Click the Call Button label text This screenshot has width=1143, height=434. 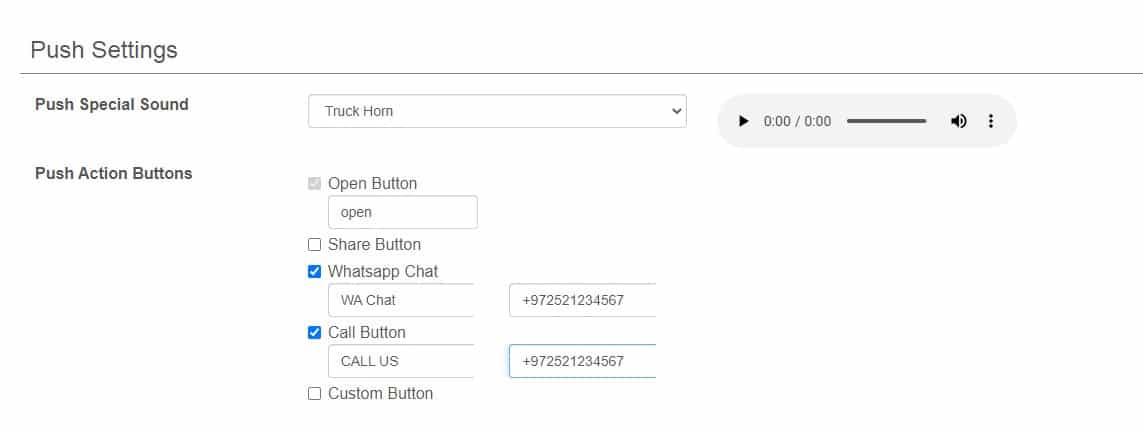click(x=366, y=333)
